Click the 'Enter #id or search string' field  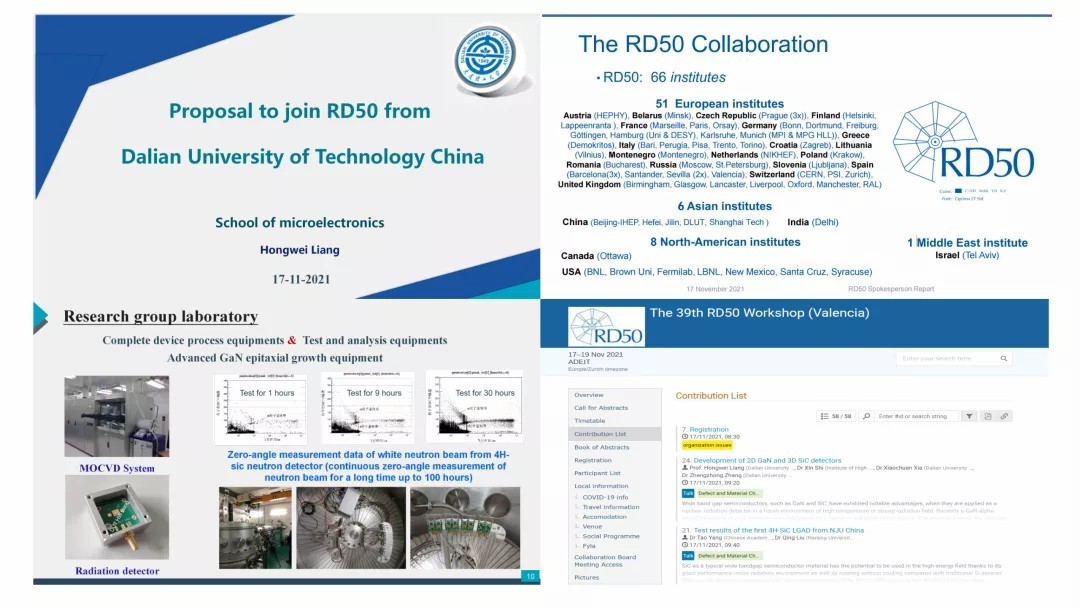(x=916, y=416)
